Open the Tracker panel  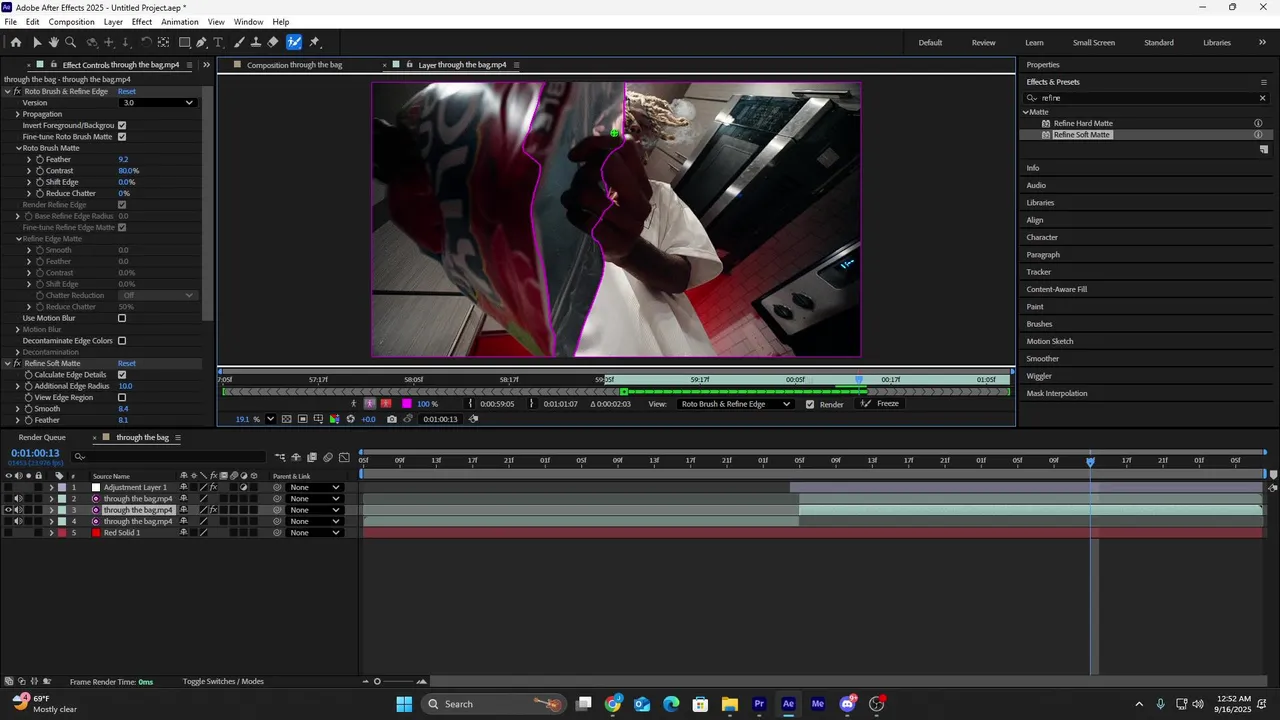coord(1039,272)
